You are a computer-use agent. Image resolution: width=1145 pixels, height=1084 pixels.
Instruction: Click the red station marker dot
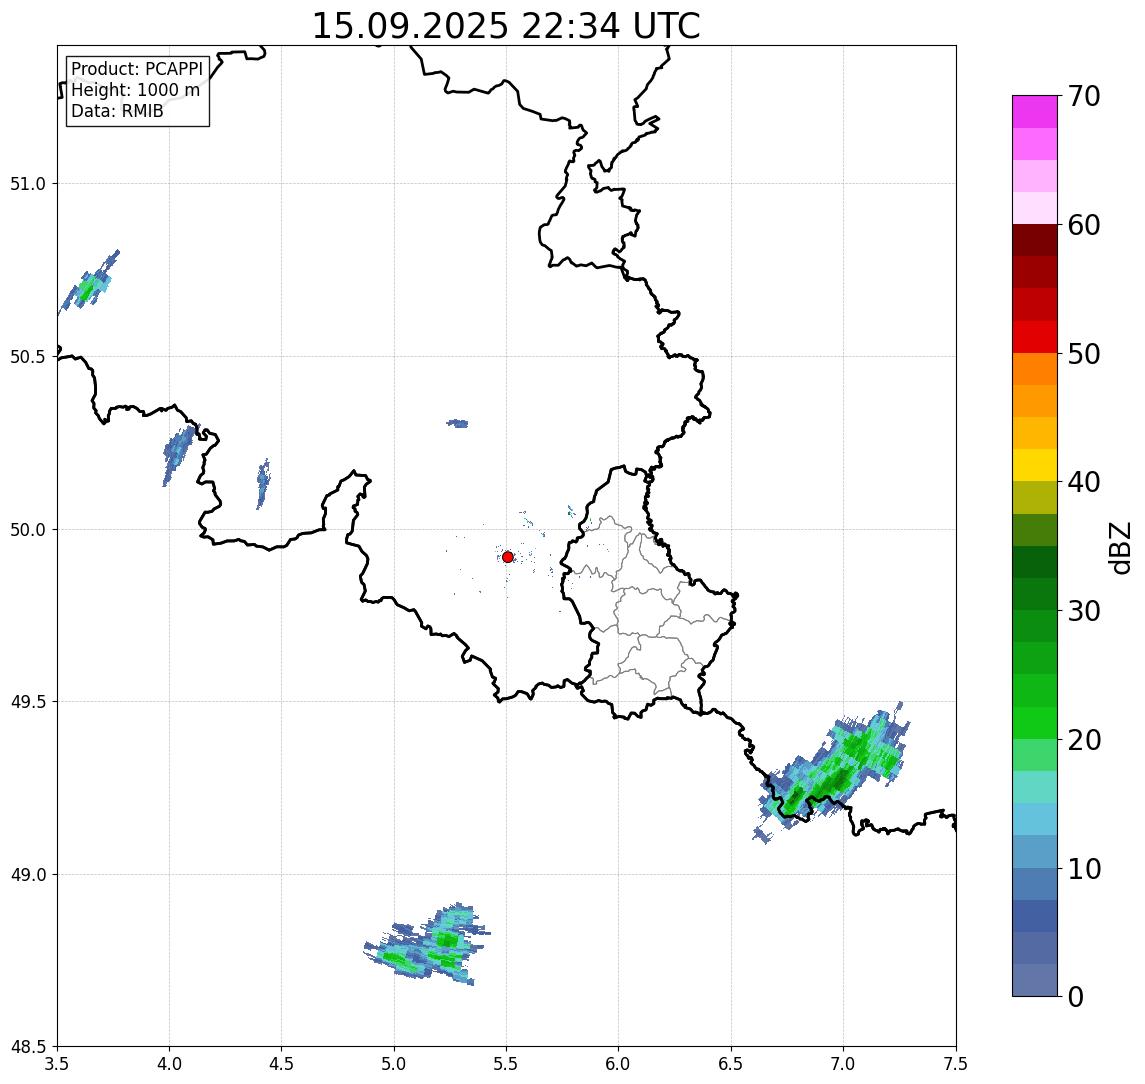[508, 557]
